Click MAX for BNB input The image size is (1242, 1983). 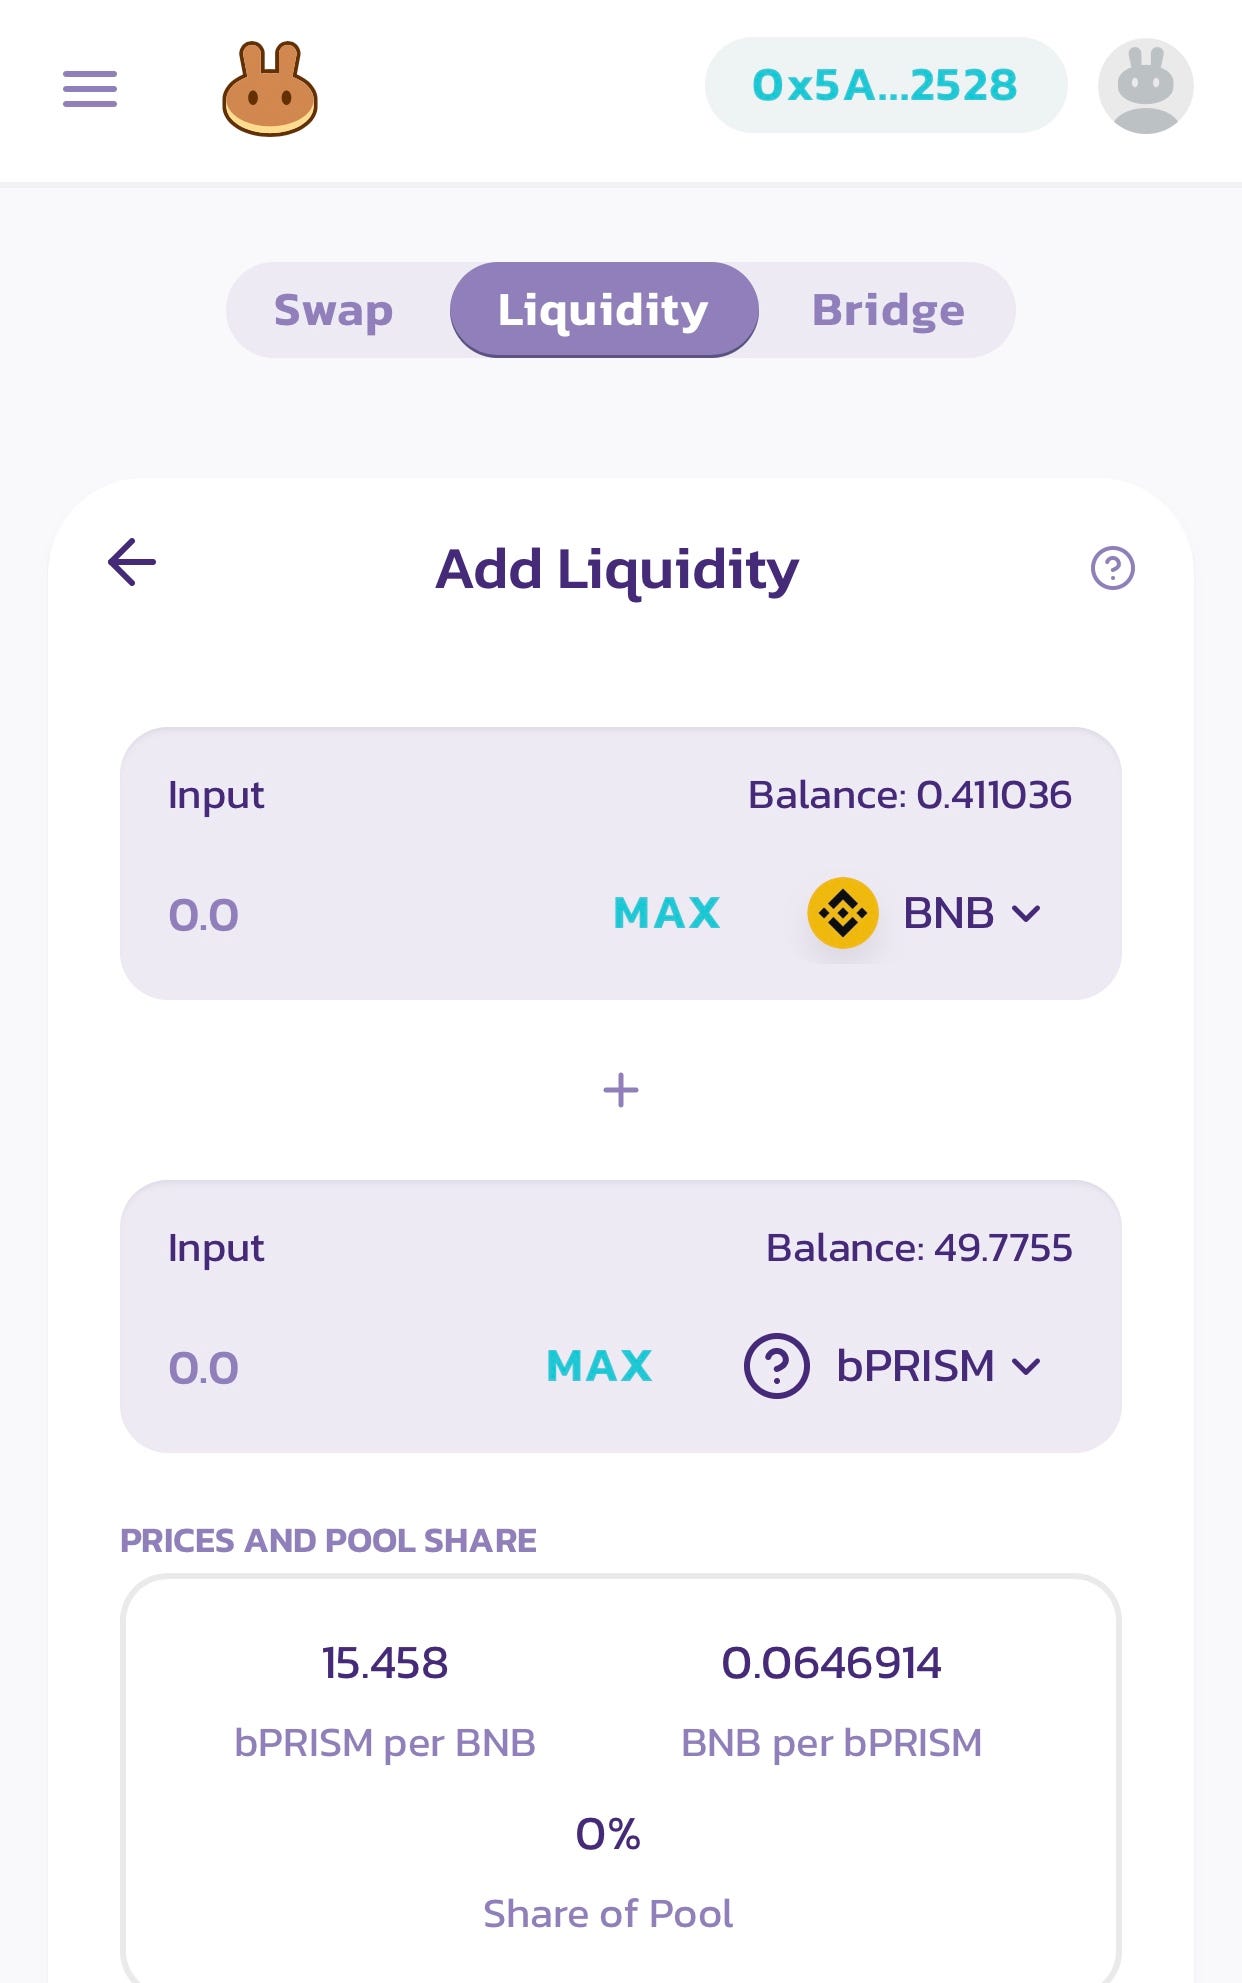pos(667,913)
